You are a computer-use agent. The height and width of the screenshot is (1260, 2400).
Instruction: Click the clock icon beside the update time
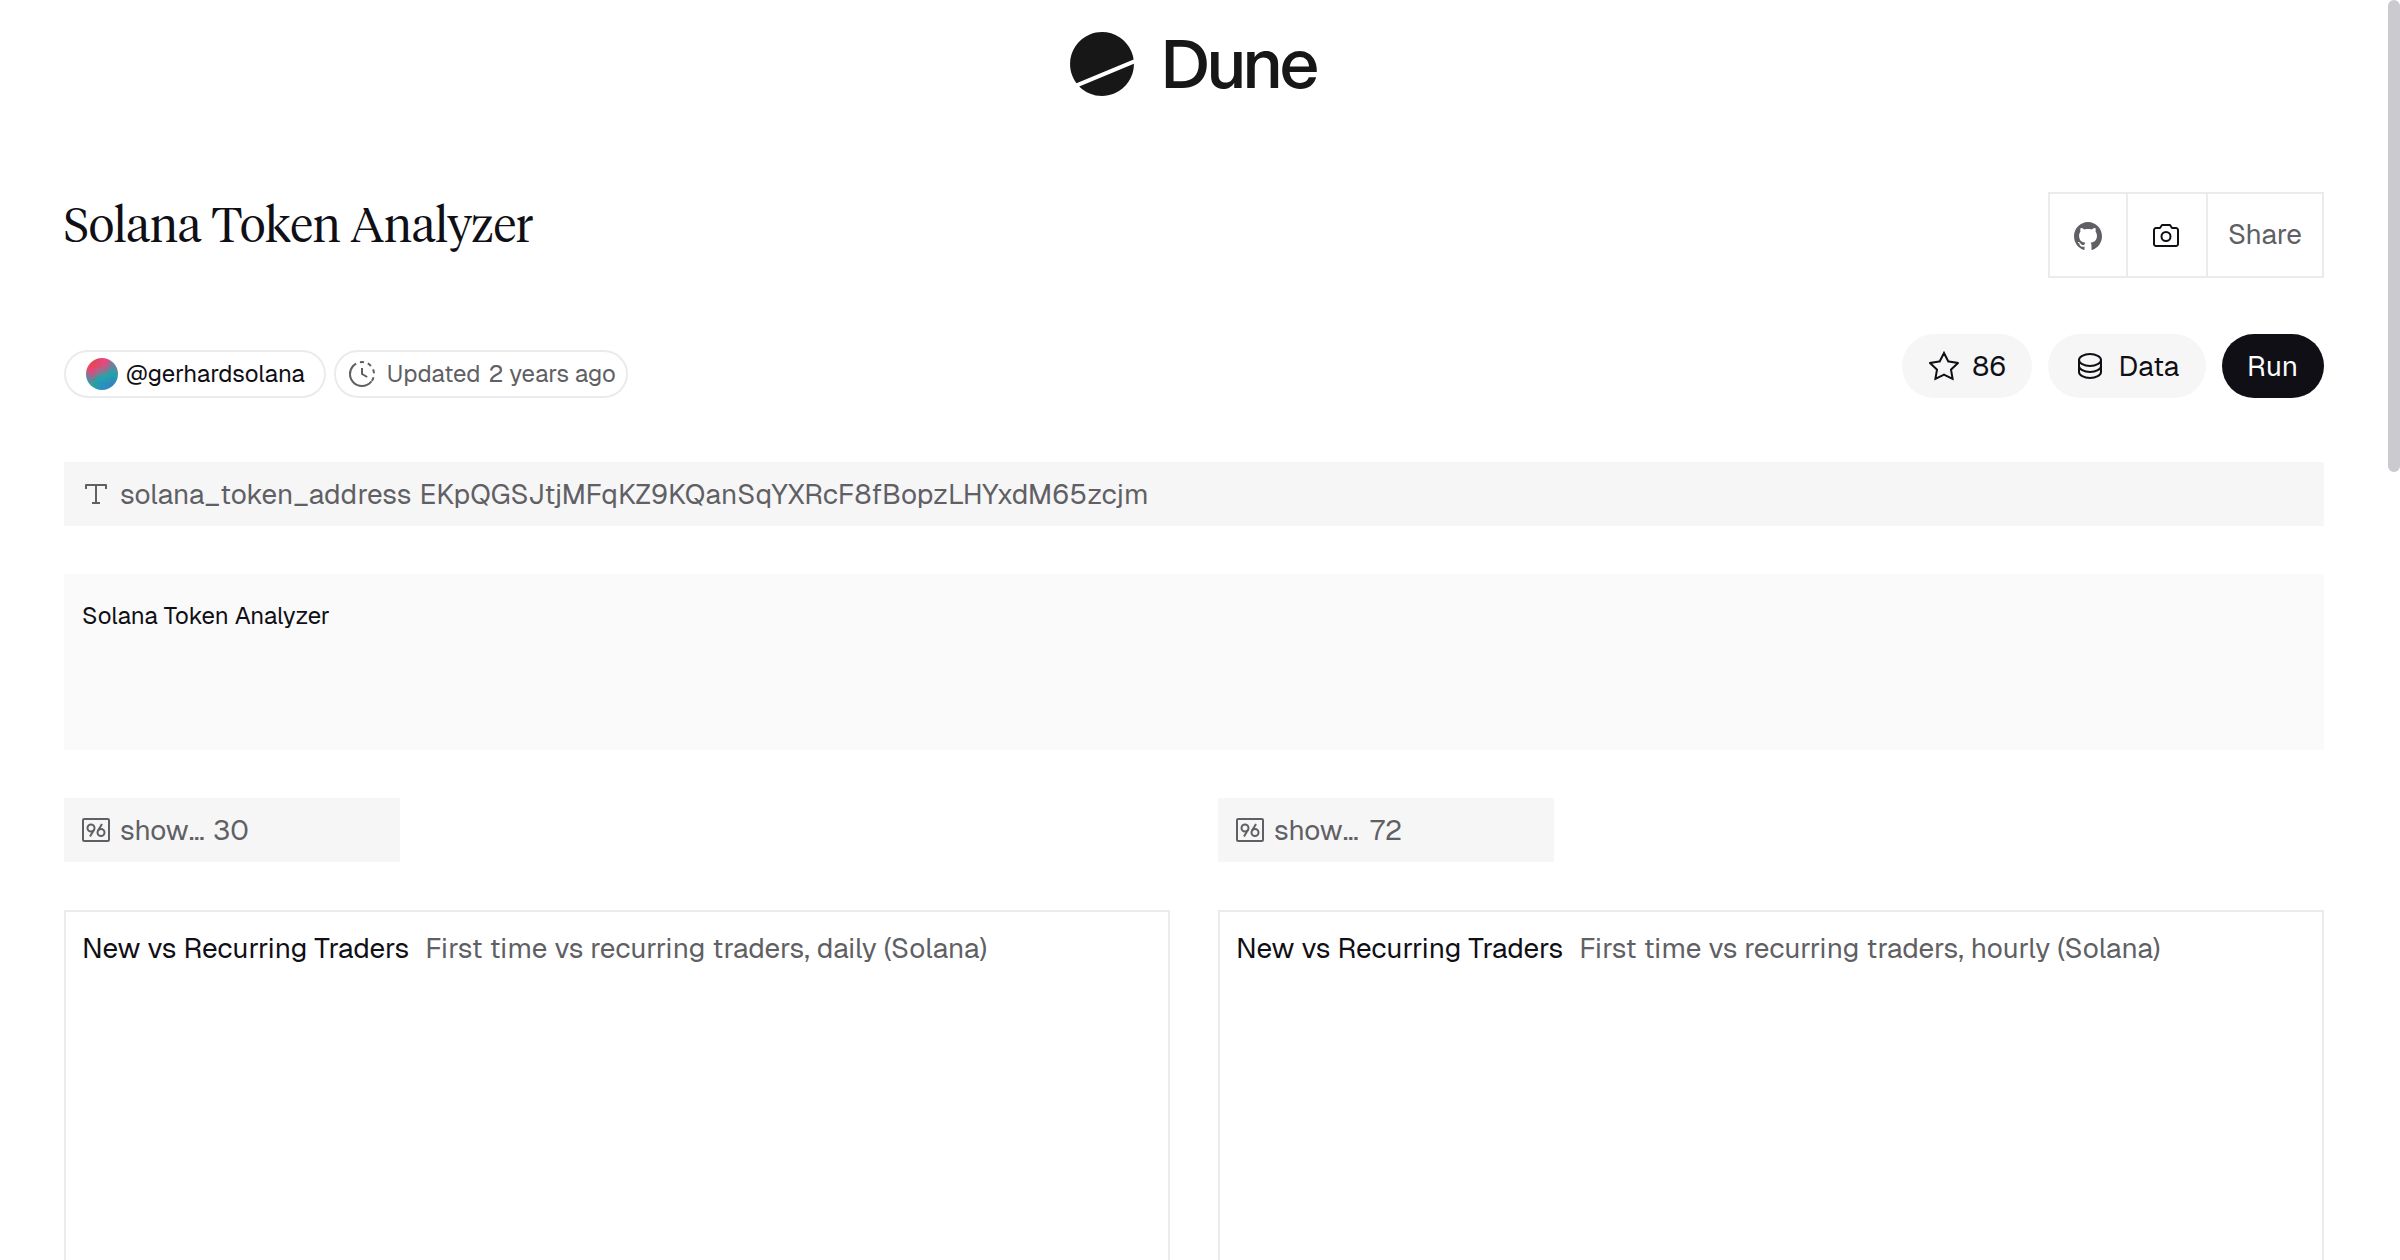362,373
